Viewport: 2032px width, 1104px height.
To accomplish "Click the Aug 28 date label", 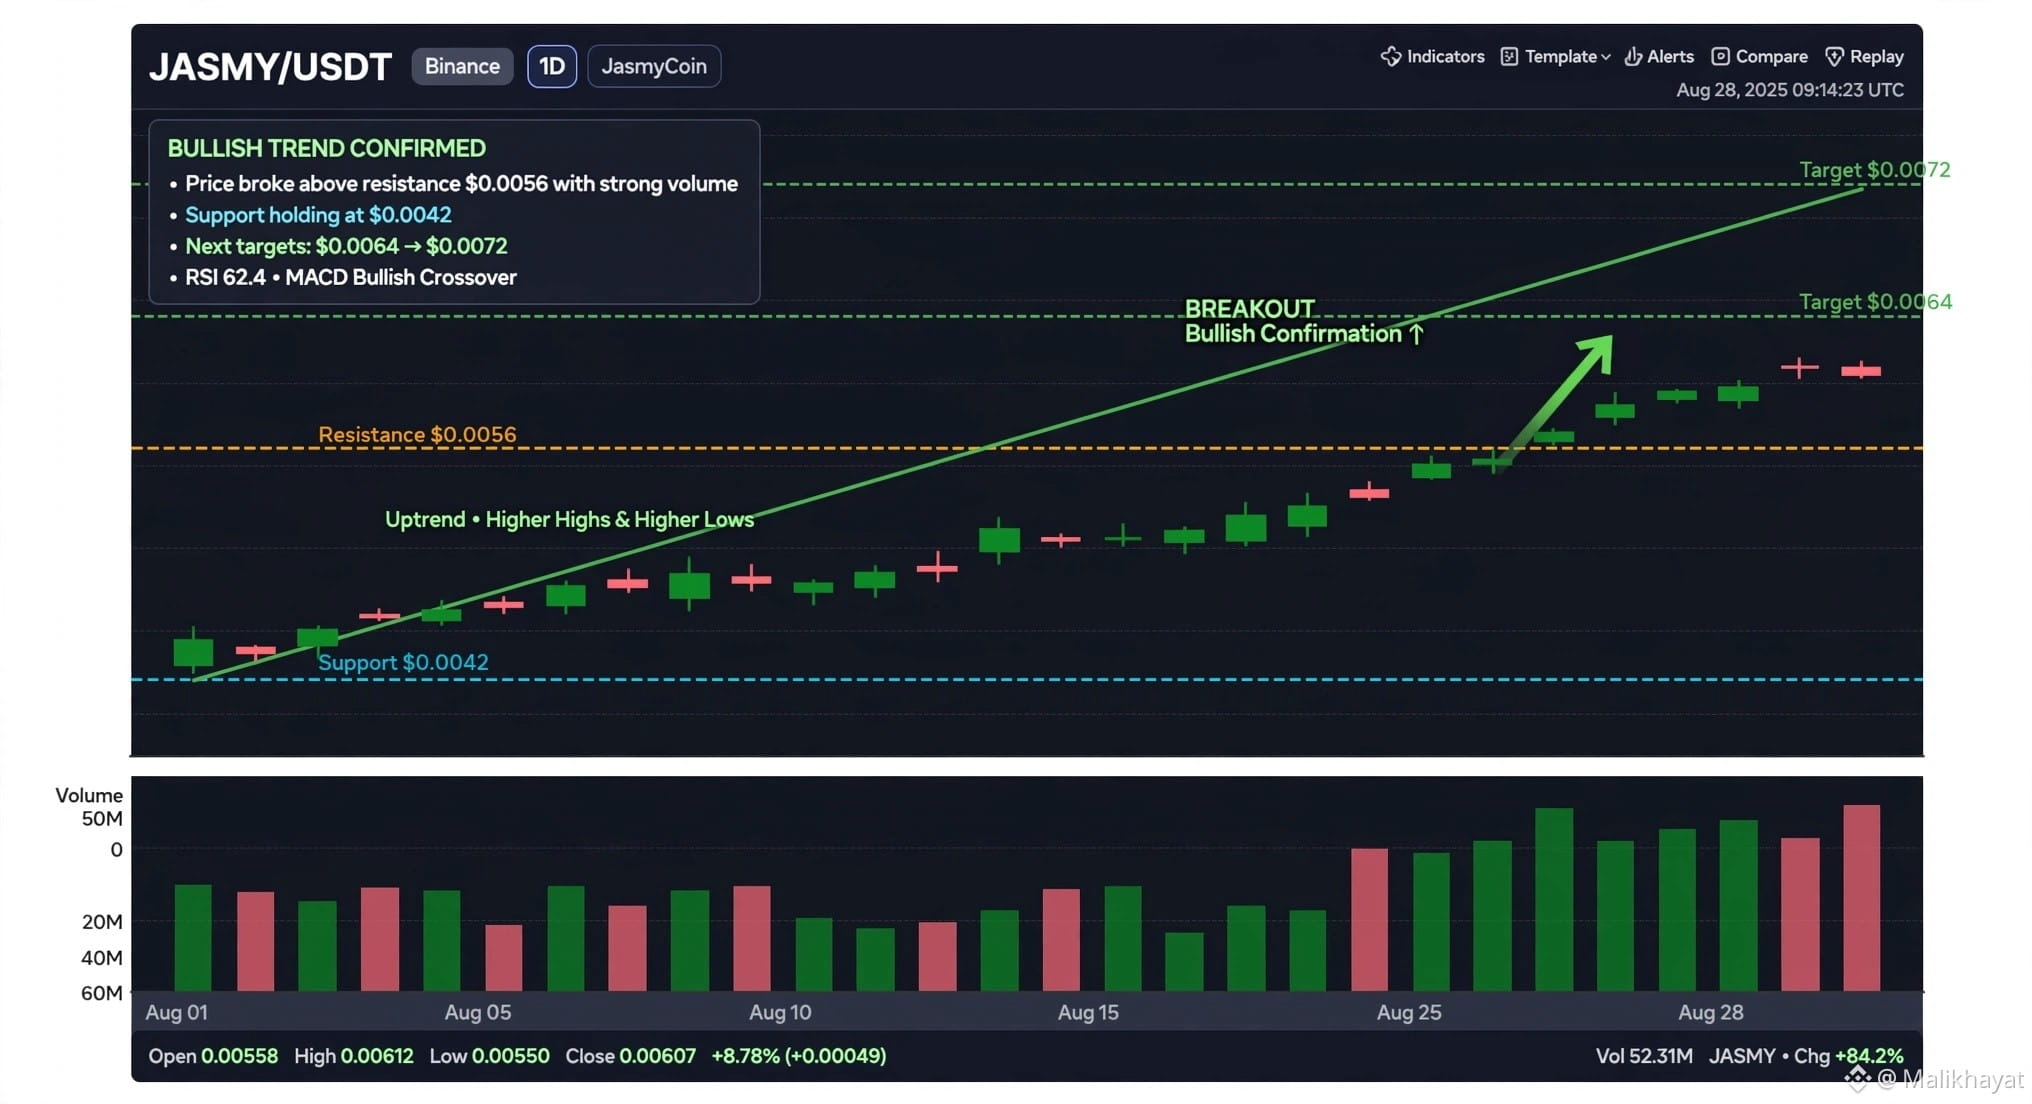I will pos(1710,1012).
